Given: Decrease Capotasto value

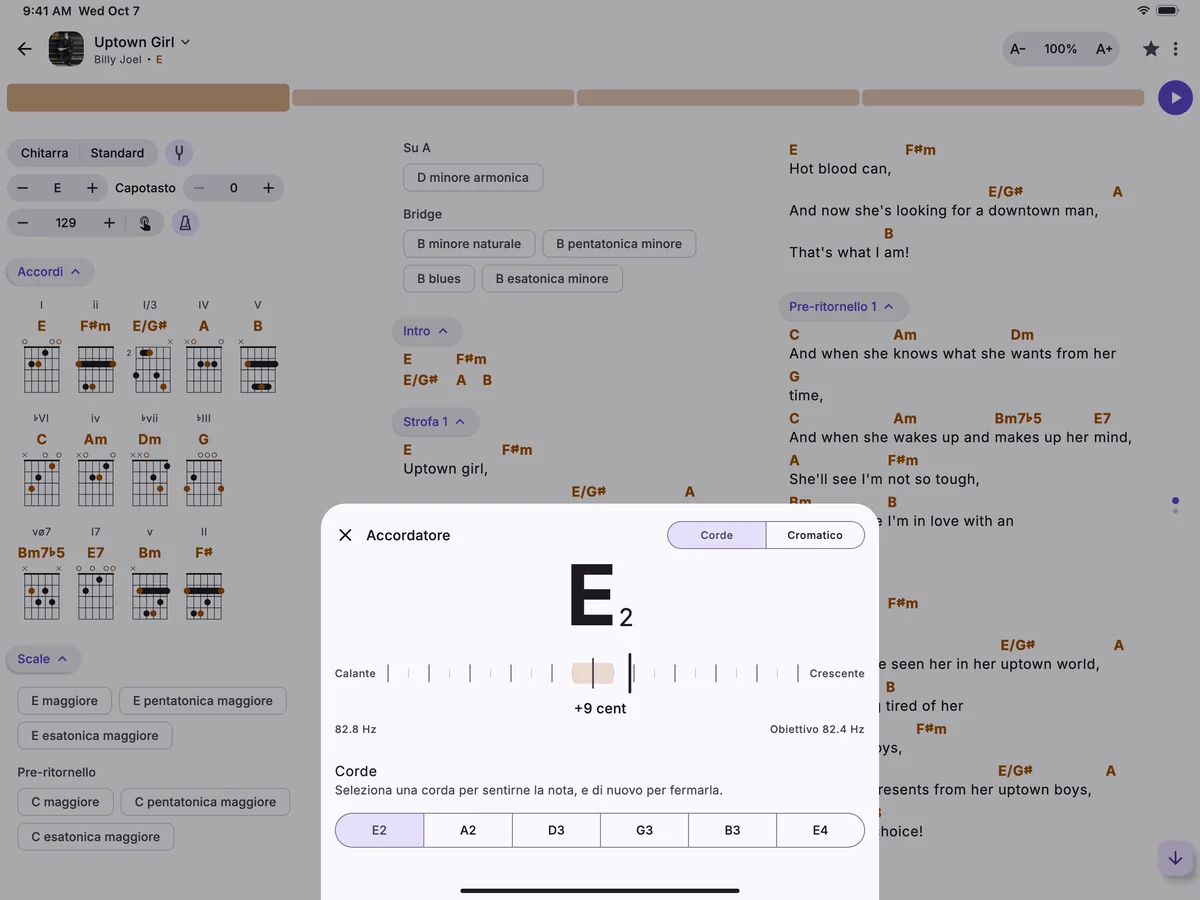Looking at the screenshot, I should (199, 188).
